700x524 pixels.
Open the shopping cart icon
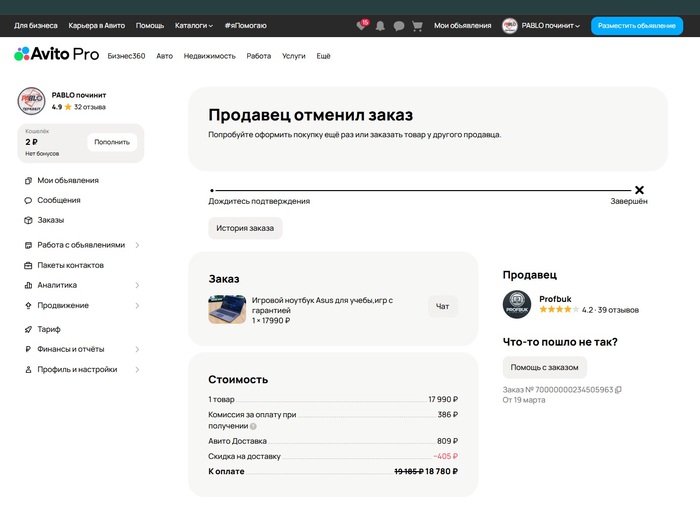click(417, 26)
